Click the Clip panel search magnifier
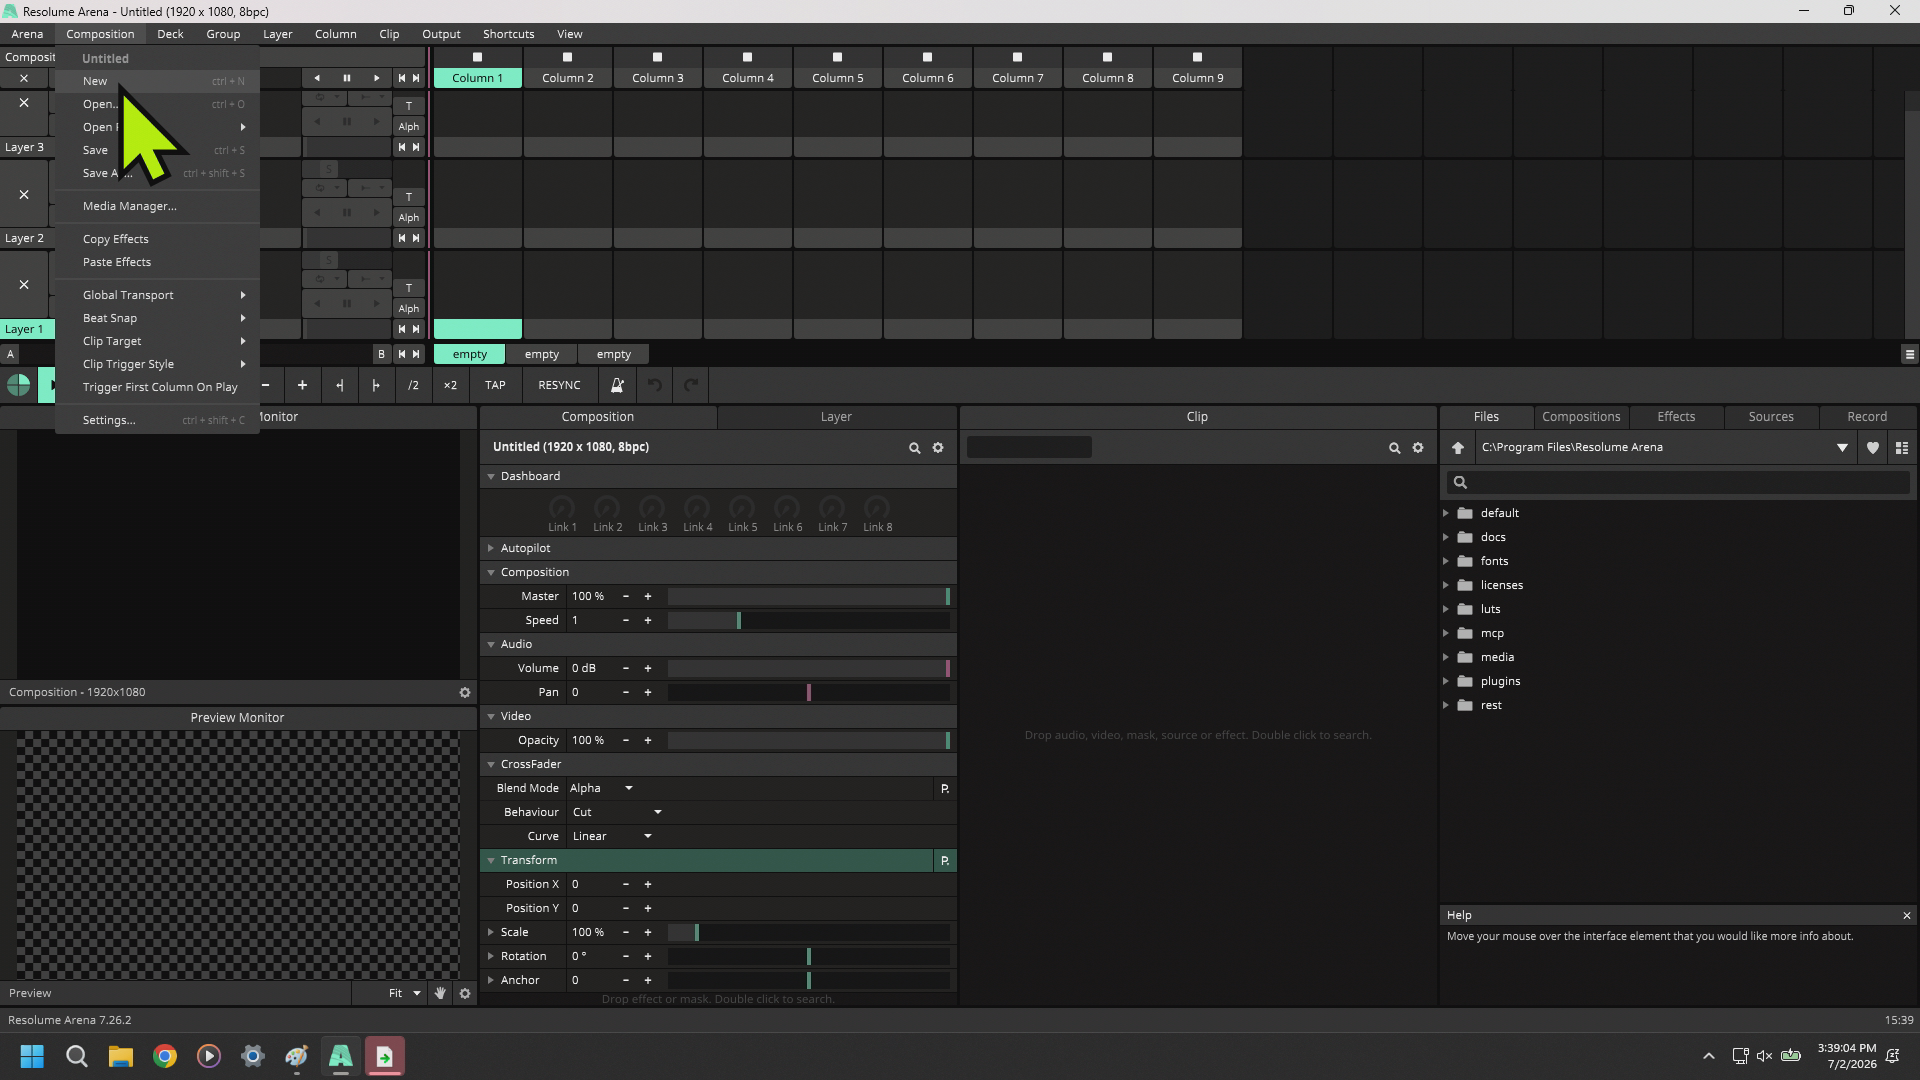Screen dimensions: 1920x1080 (x=1394, y=448)
